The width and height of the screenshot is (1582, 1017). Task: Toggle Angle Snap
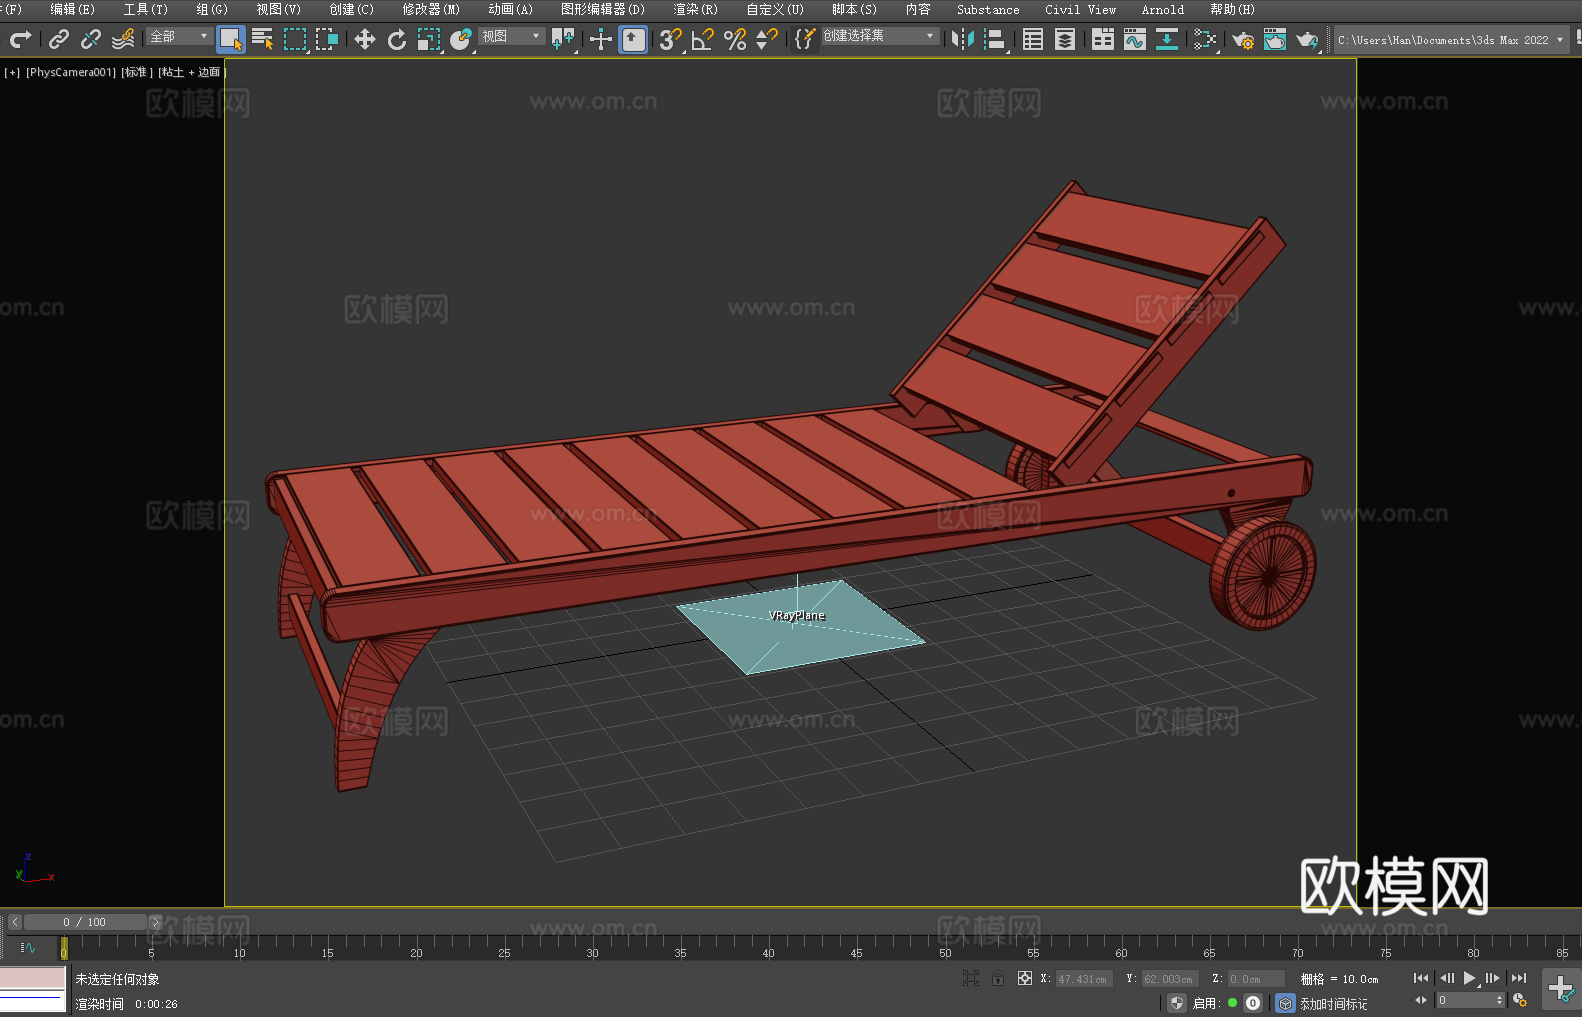(702, 39)
